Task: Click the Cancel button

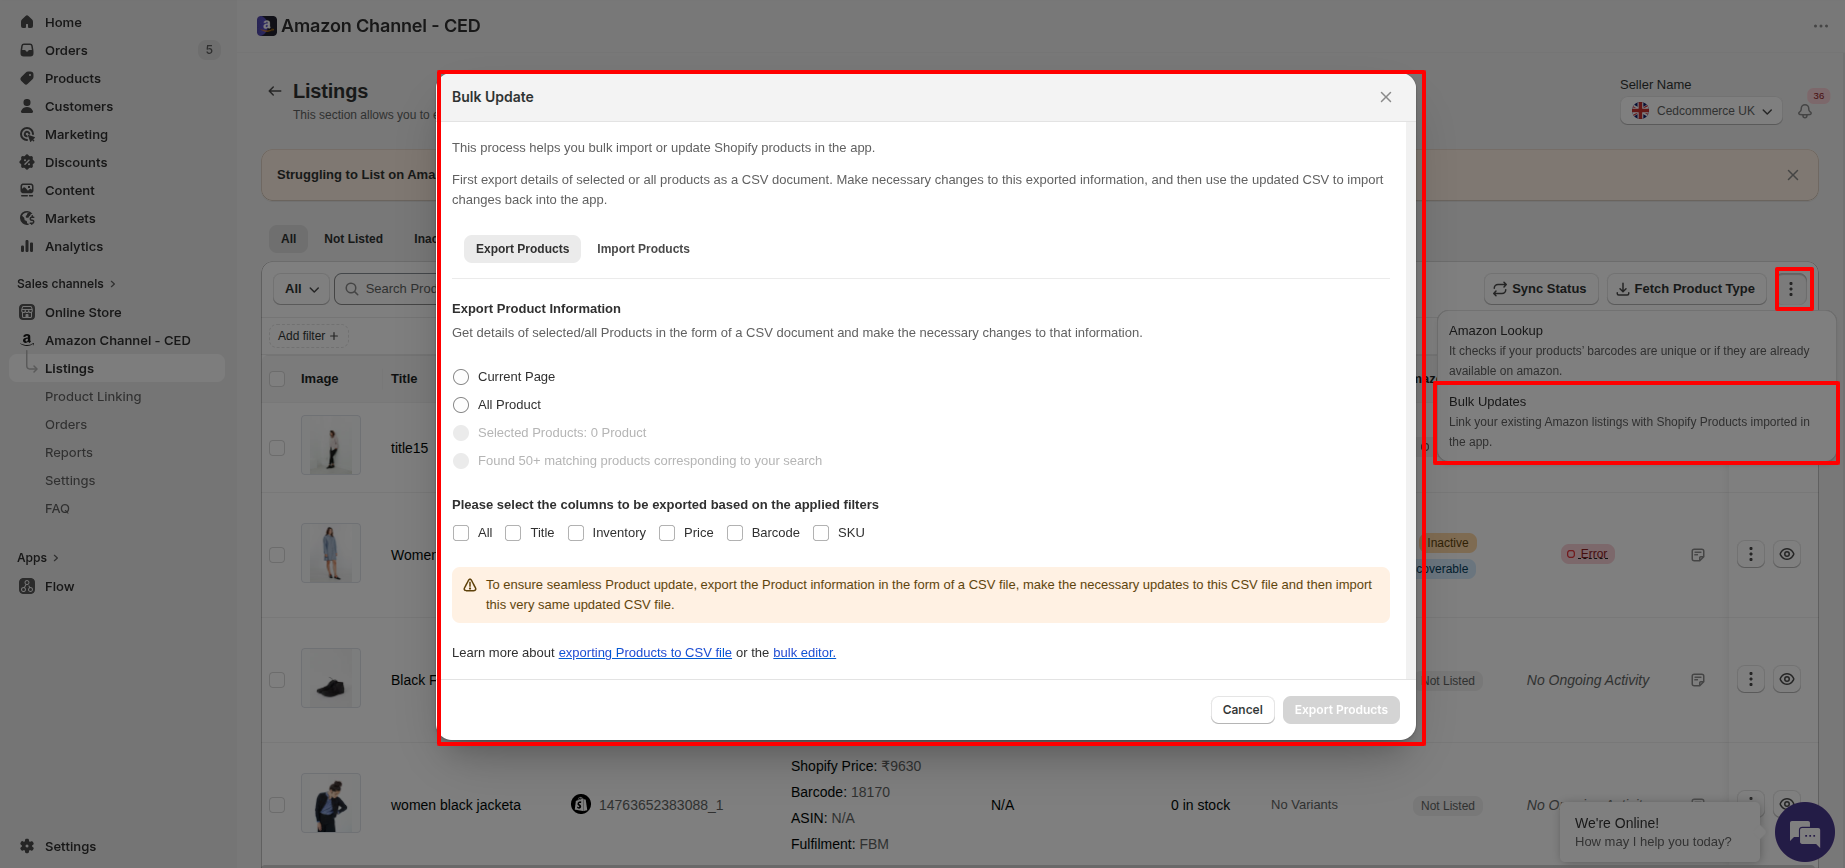Action: click(1242, 710)
